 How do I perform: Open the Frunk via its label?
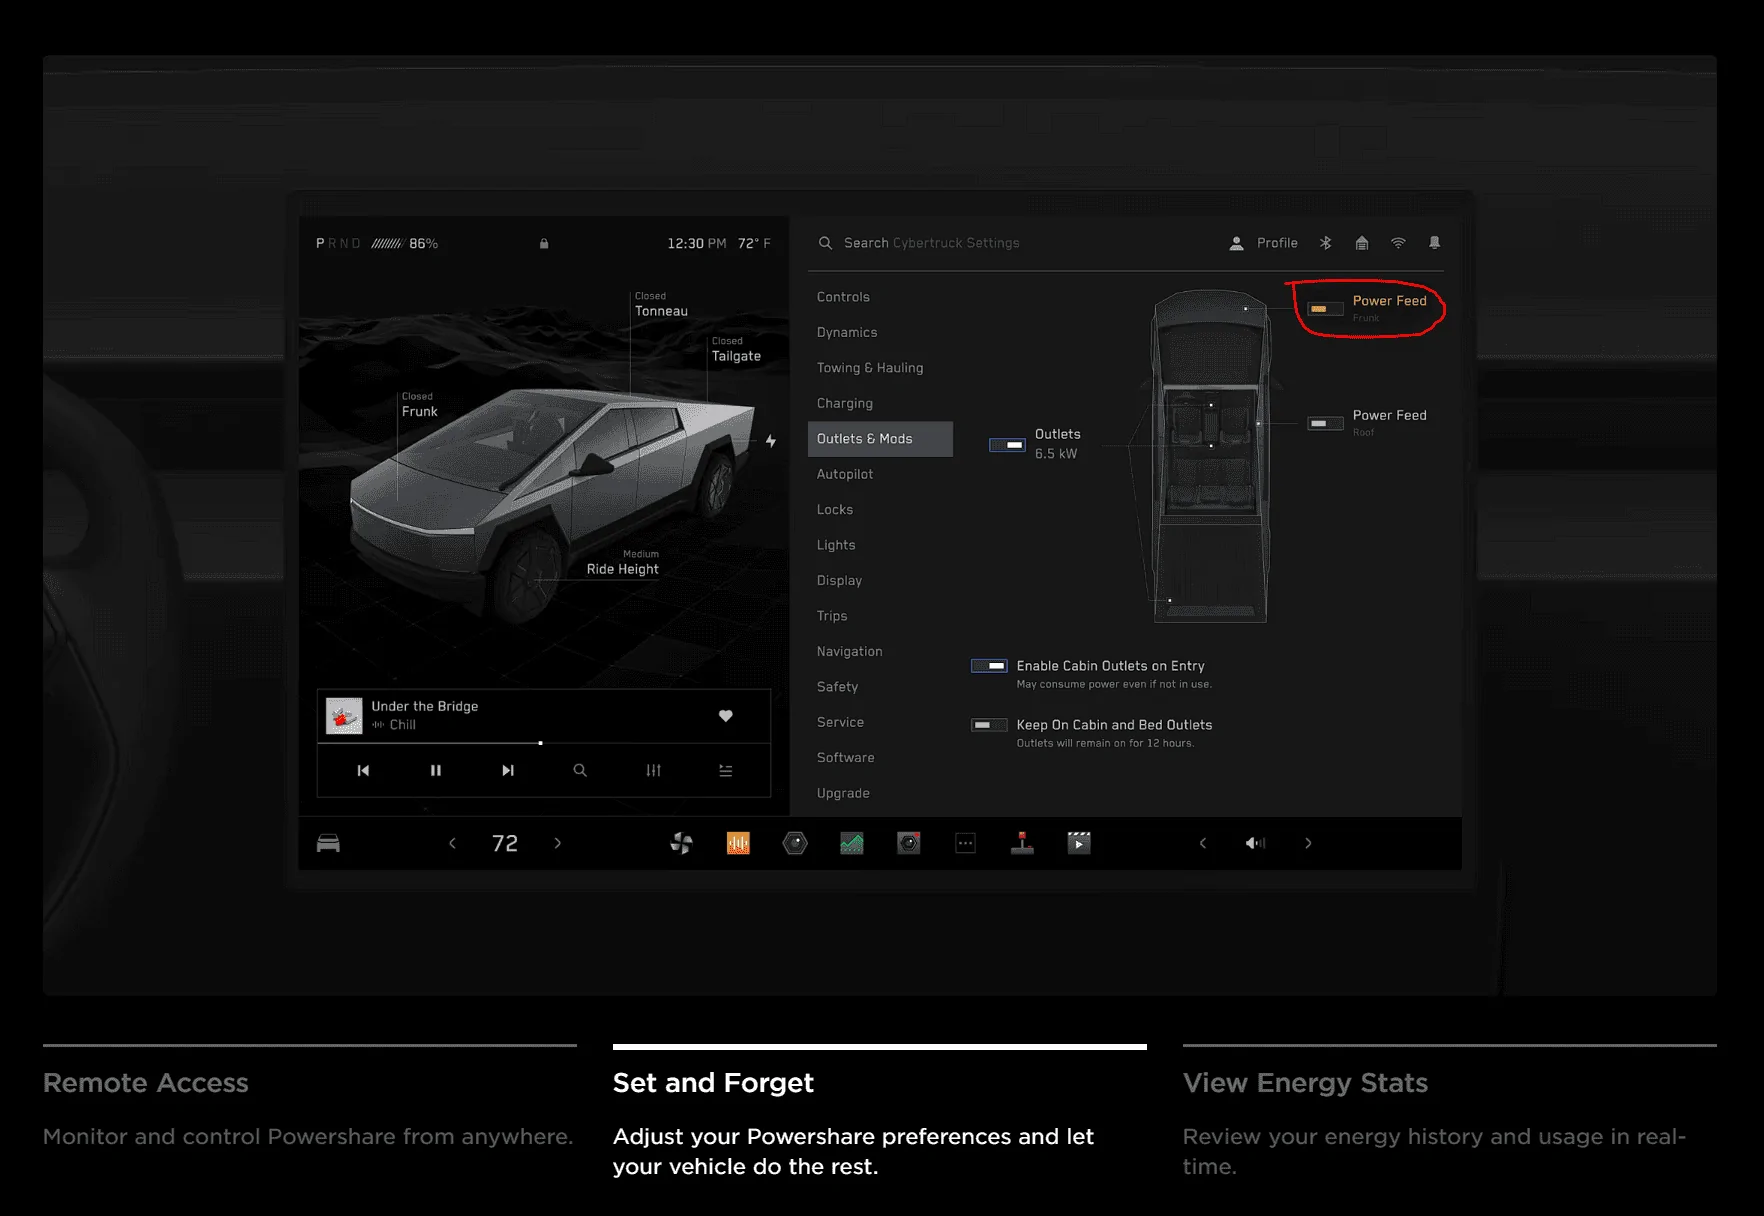(420, 411)
